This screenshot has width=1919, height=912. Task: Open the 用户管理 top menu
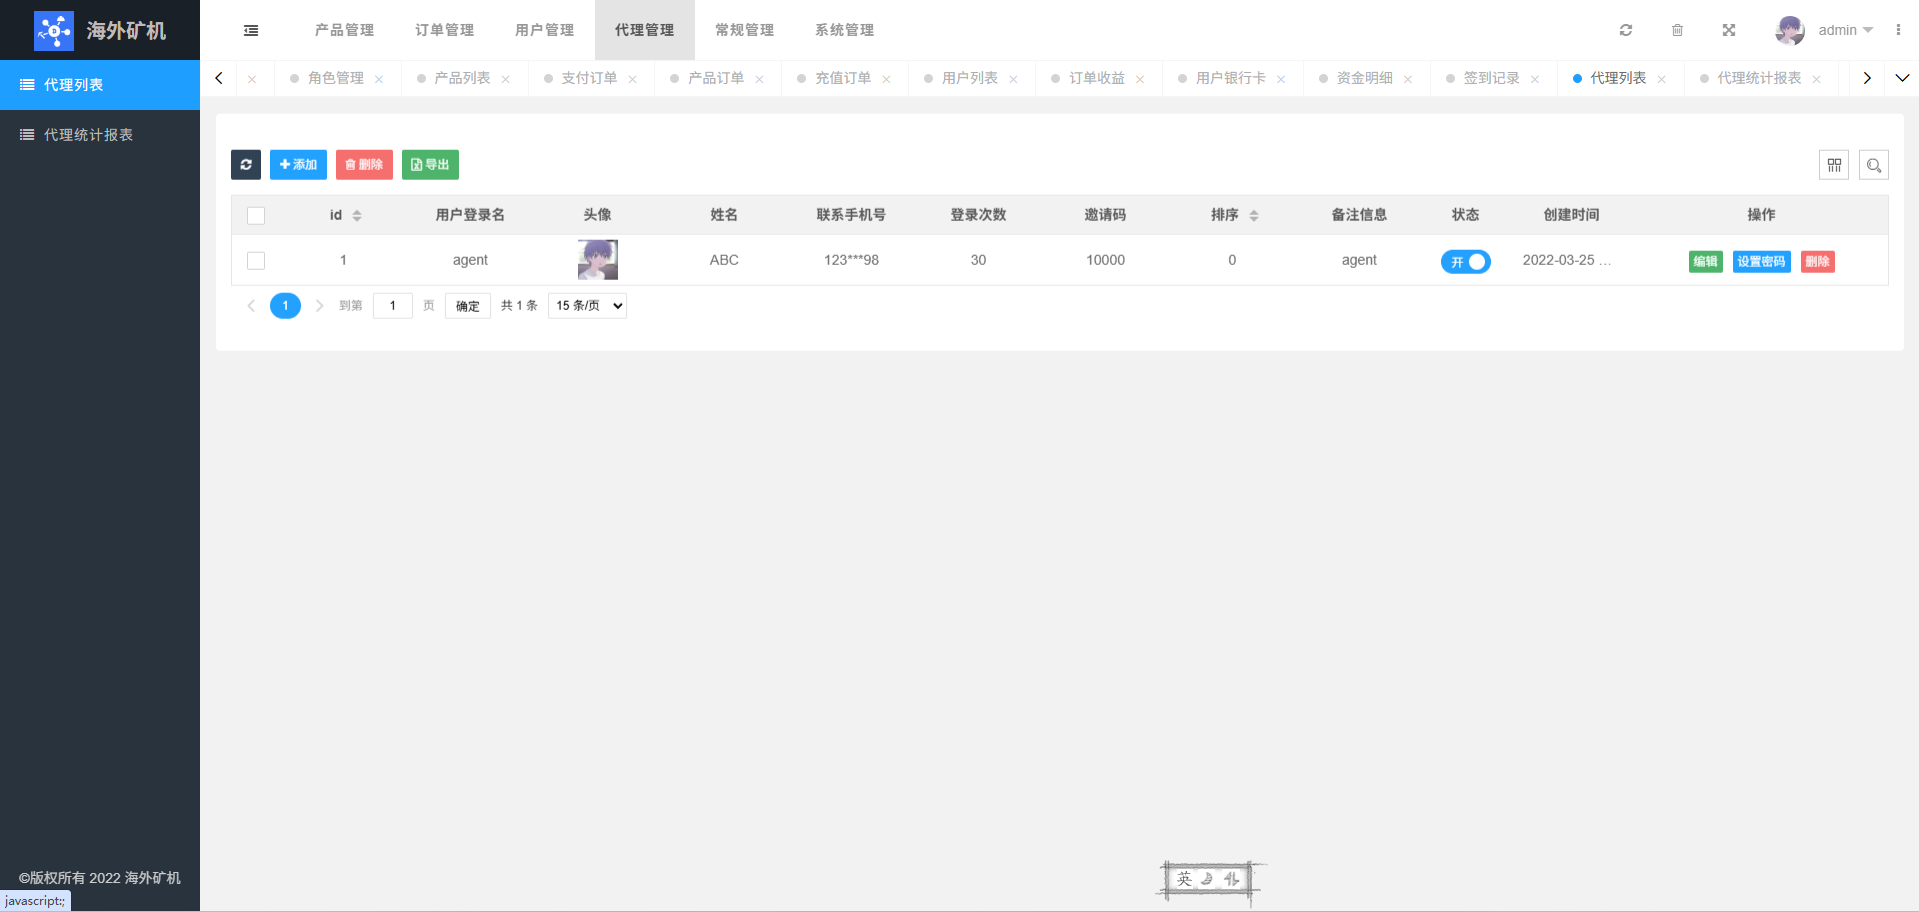click(544, 30)
